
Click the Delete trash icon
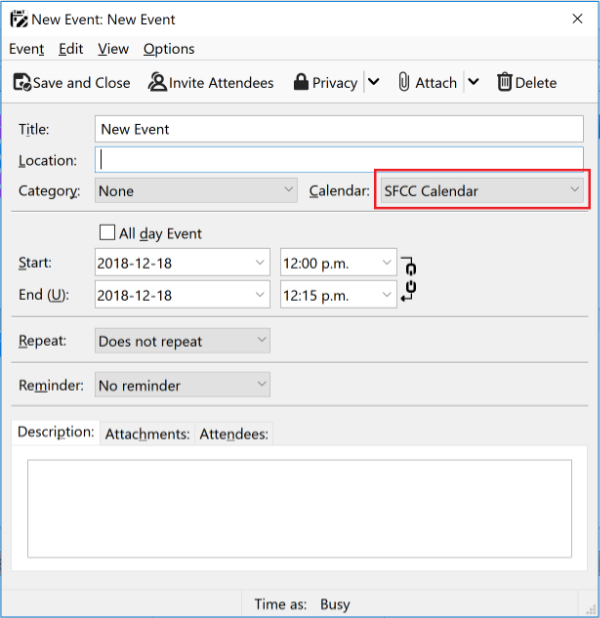coord(505,83)
